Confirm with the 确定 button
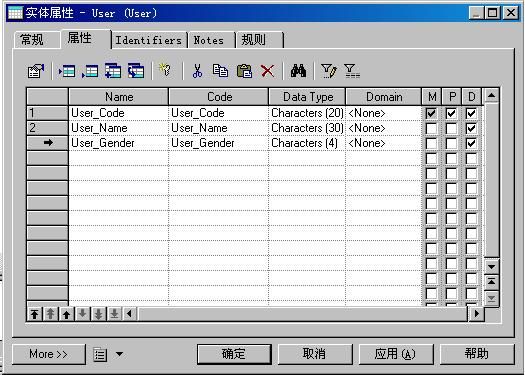 tap(234, 354)
